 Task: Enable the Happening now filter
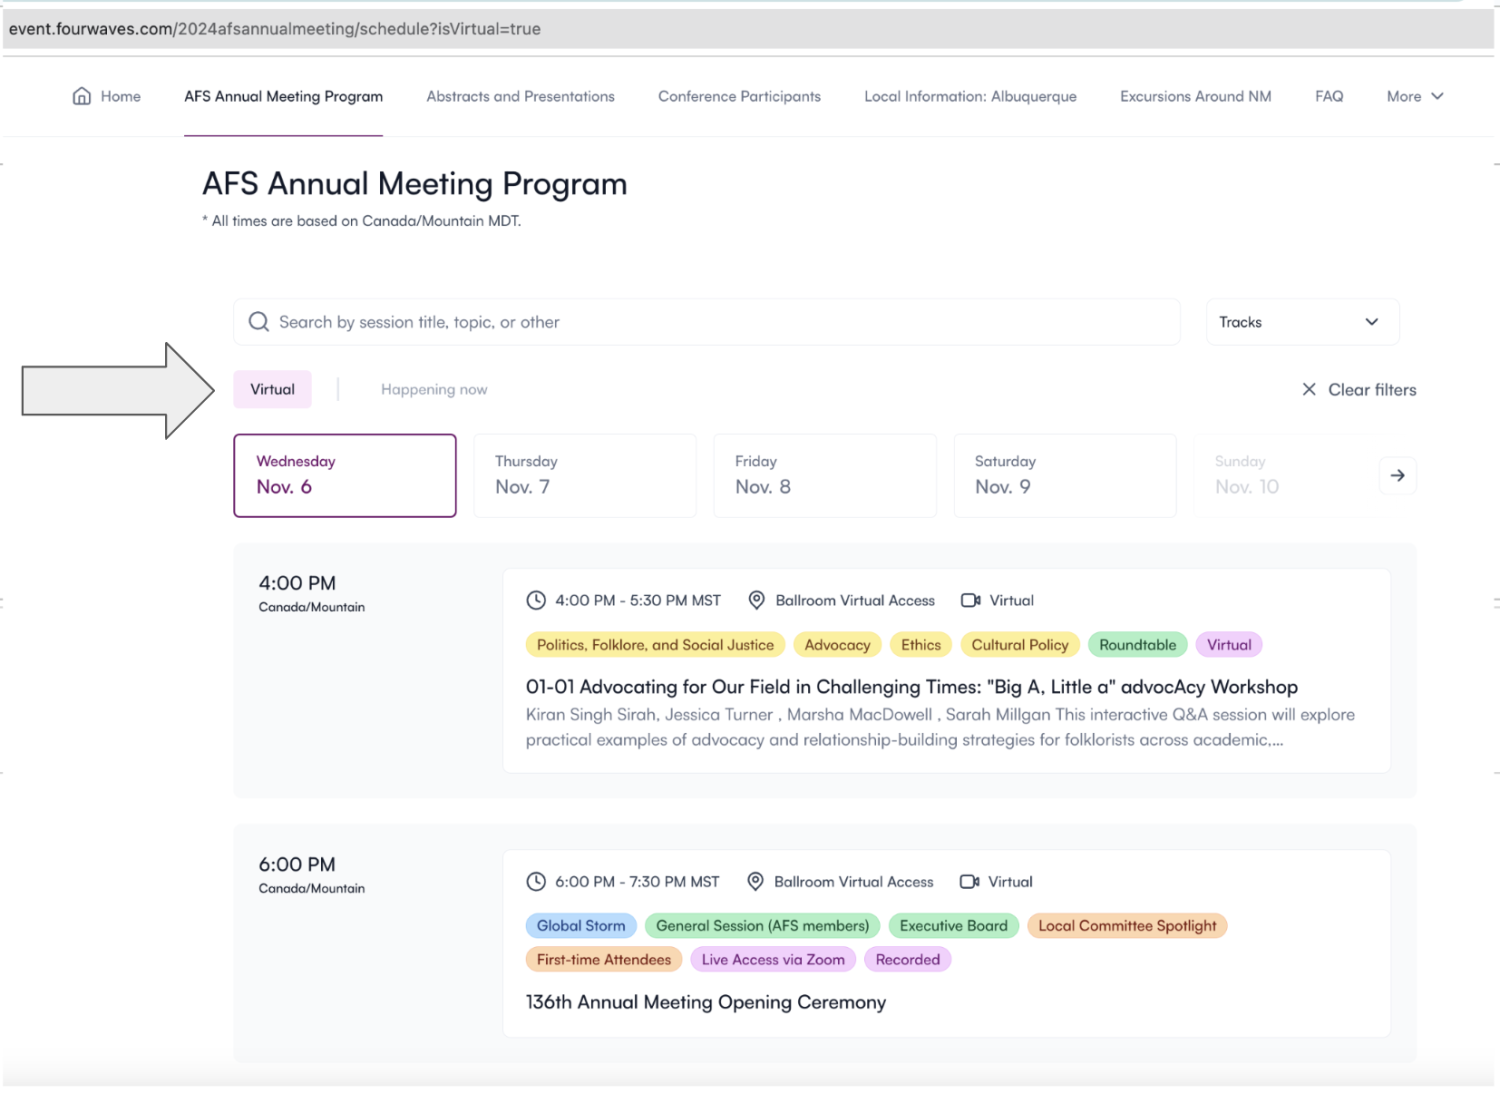(434, 390)
